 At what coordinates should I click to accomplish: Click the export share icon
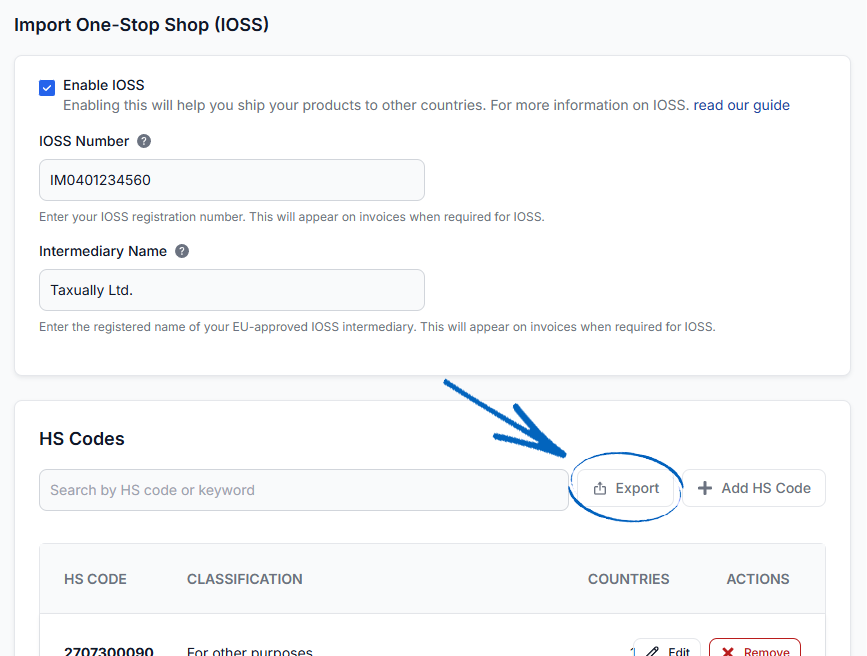[600, 488]
